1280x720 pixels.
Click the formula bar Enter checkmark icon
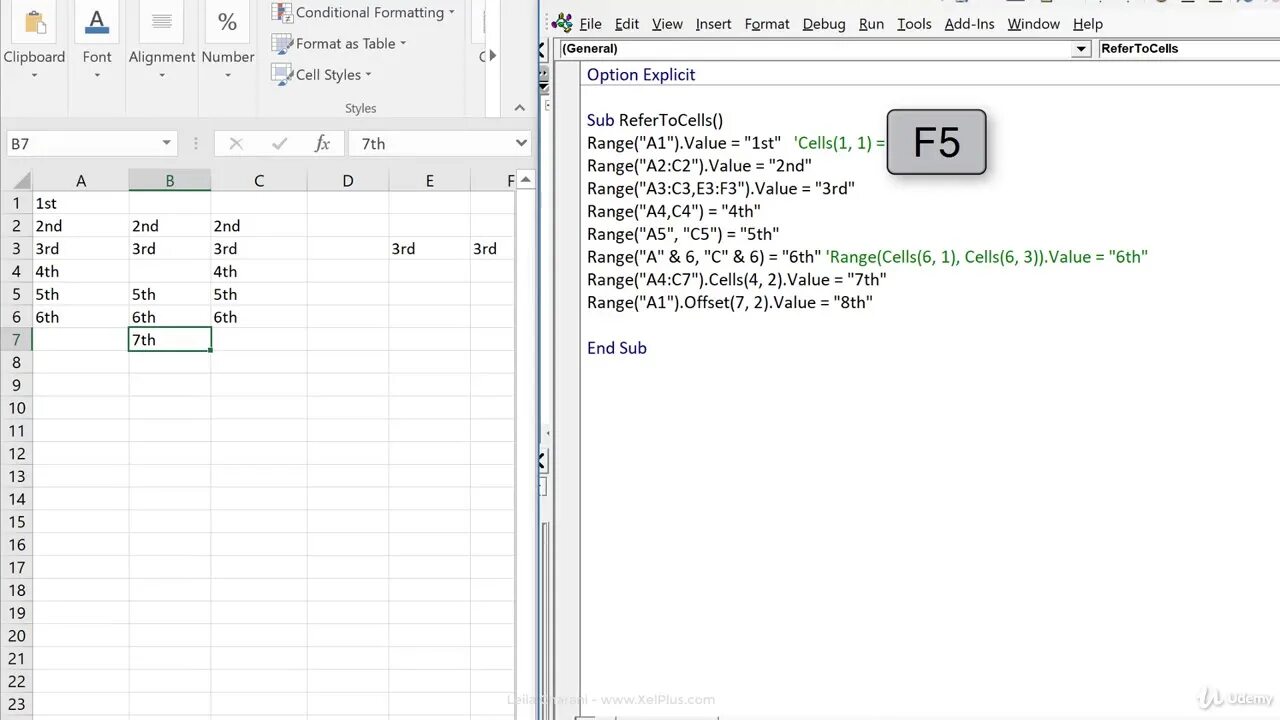tap(279, 144)
